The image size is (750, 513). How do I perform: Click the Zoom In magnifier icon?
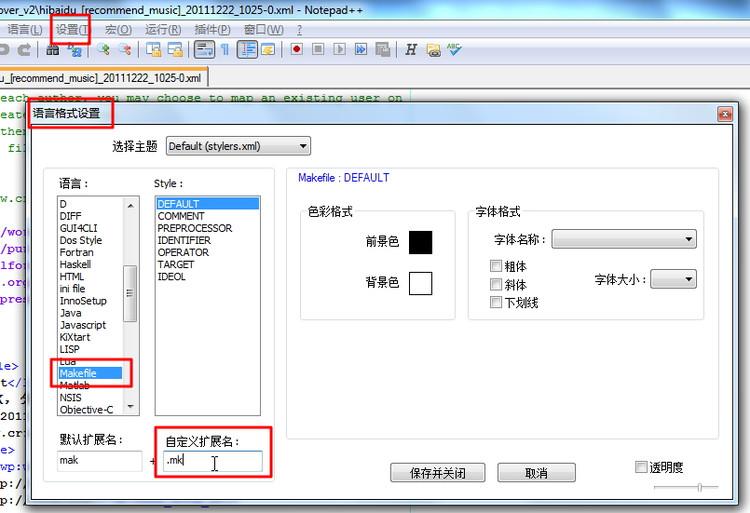point(103,49)
